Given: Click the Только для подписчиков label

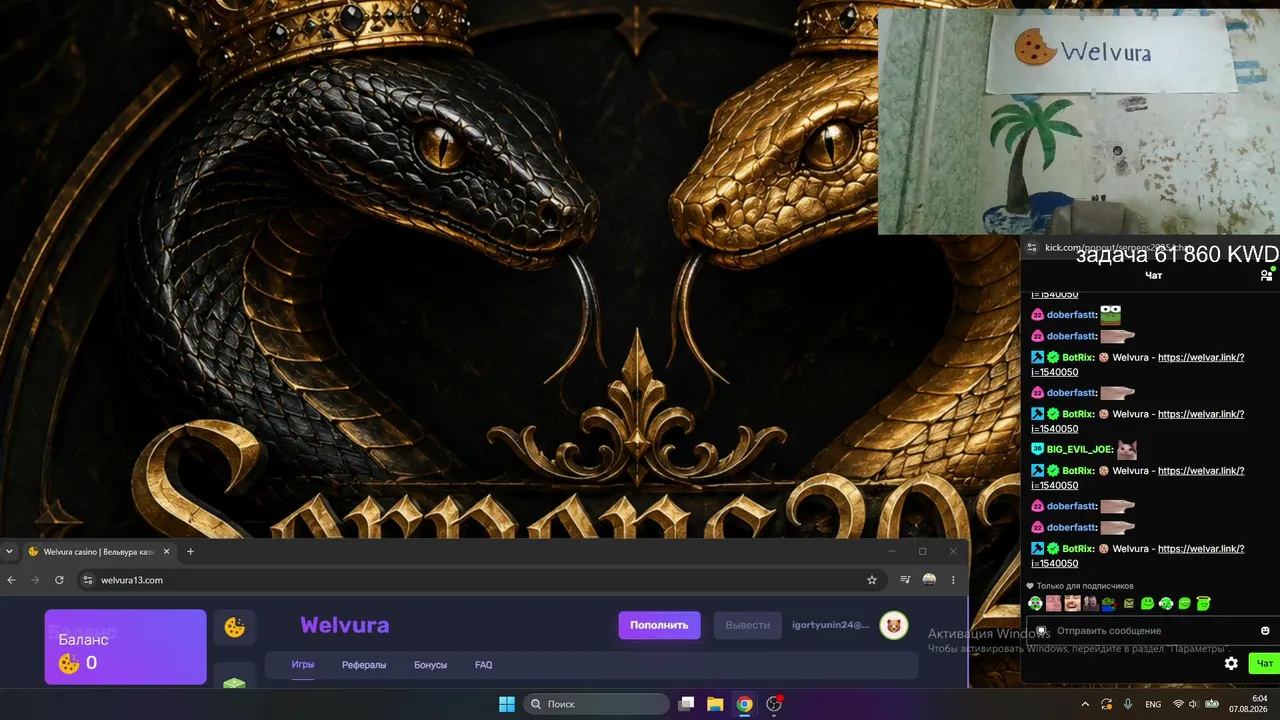Looking at the screenshot, I should pos(1085,586).
